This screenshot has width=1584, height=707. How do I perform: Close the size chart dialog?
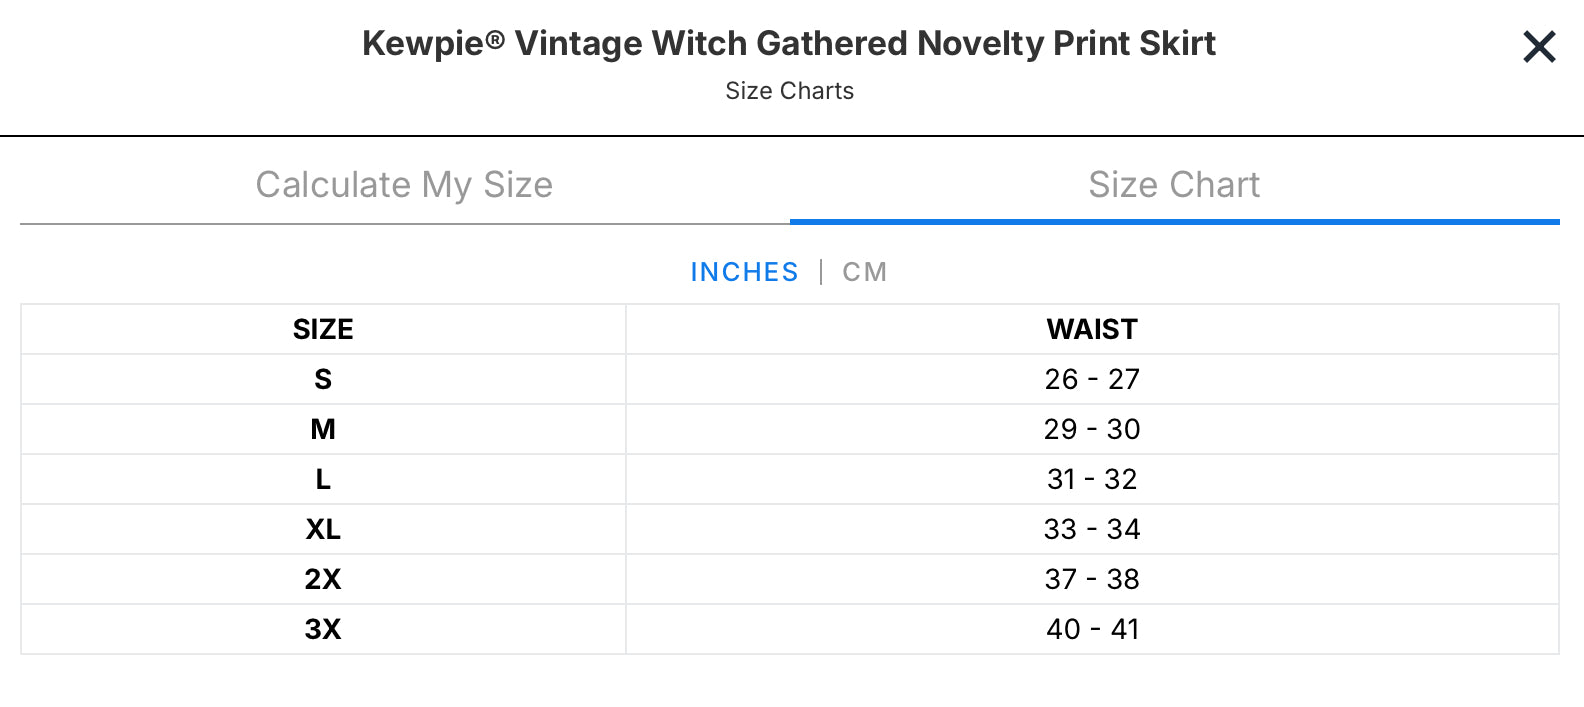(x=1539, y=46)
